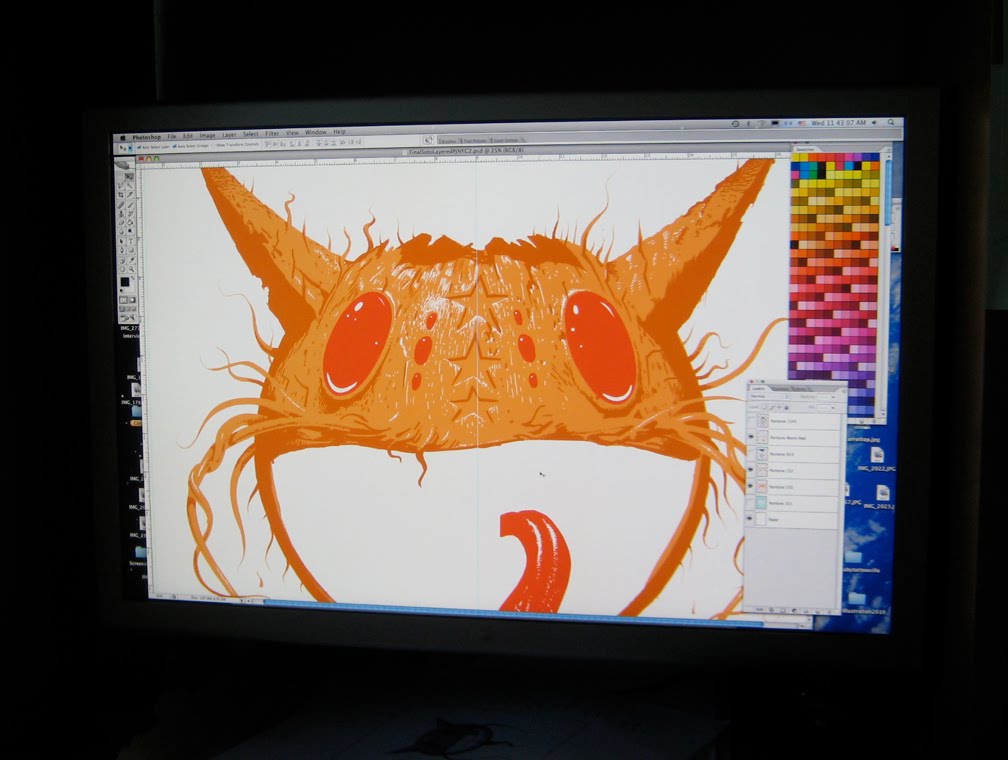Select the Blur tool
The width and height of the screenshot is (1008, 760).
pyautogui.click(x=121, y=231)
